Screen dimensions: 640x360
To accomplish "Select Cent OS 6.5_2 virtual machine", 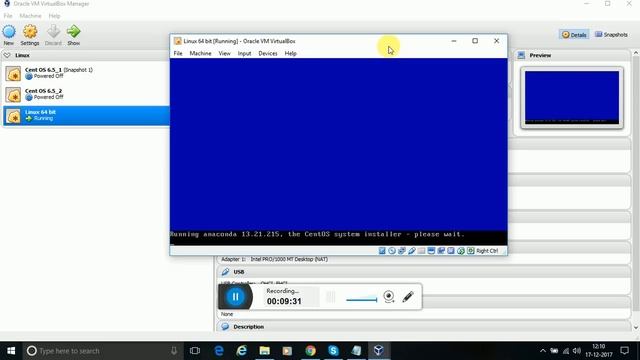I will pos(86,94).
